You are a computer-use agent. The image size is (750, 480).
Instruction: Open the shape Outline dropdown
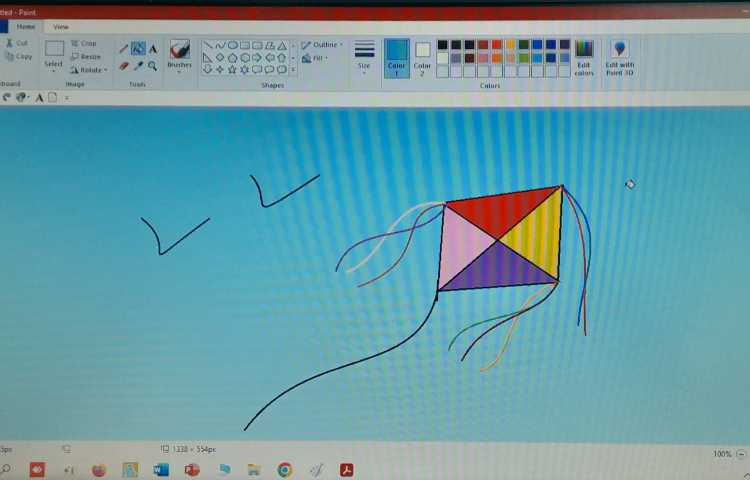(x=323, y=45)
